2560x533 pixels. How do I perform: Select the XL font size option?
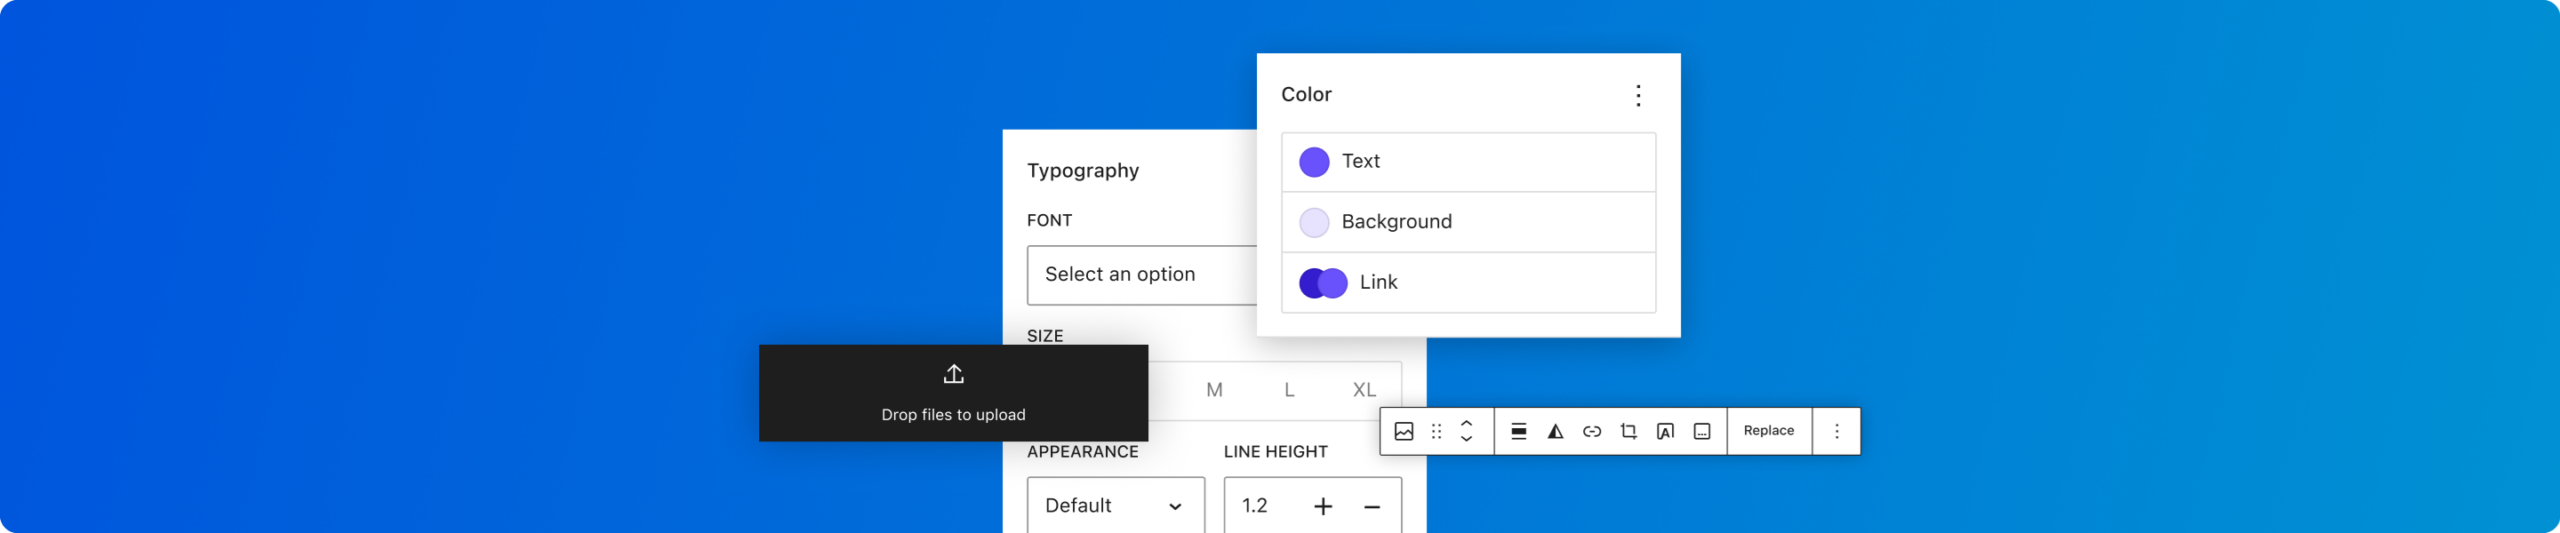(x=1364, y=390)
